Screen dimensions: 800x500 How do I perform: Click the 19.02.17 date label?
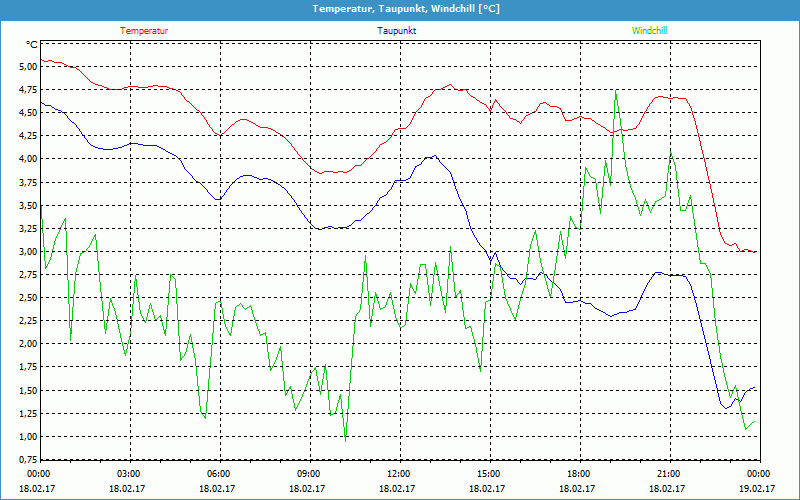pos(758,489)
